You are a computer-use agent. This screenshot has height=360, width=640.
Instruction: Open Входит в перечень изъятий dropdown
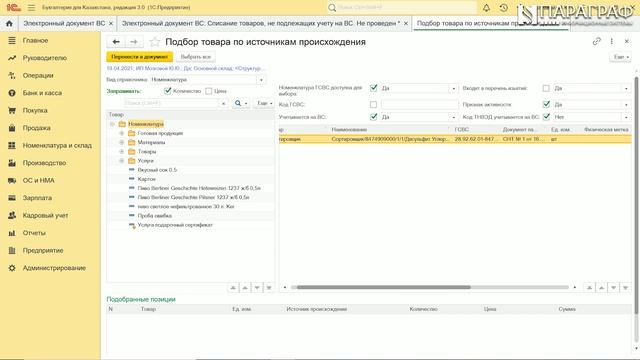pyautogui.click(x=627, y=88)
